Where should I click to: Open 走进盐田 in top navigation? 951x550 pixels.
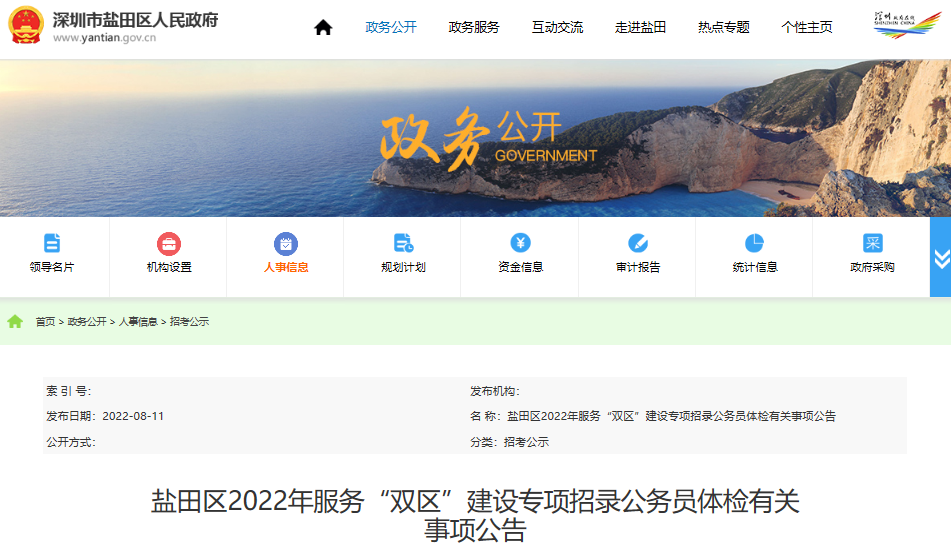pos(640,27)
